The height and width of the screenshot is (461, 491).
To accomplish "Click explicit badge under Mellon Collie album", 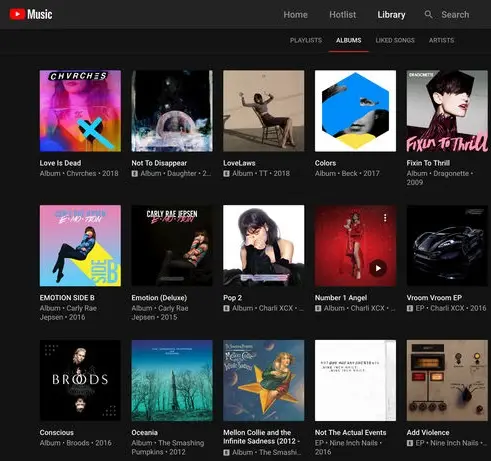I will pos(226,453).
